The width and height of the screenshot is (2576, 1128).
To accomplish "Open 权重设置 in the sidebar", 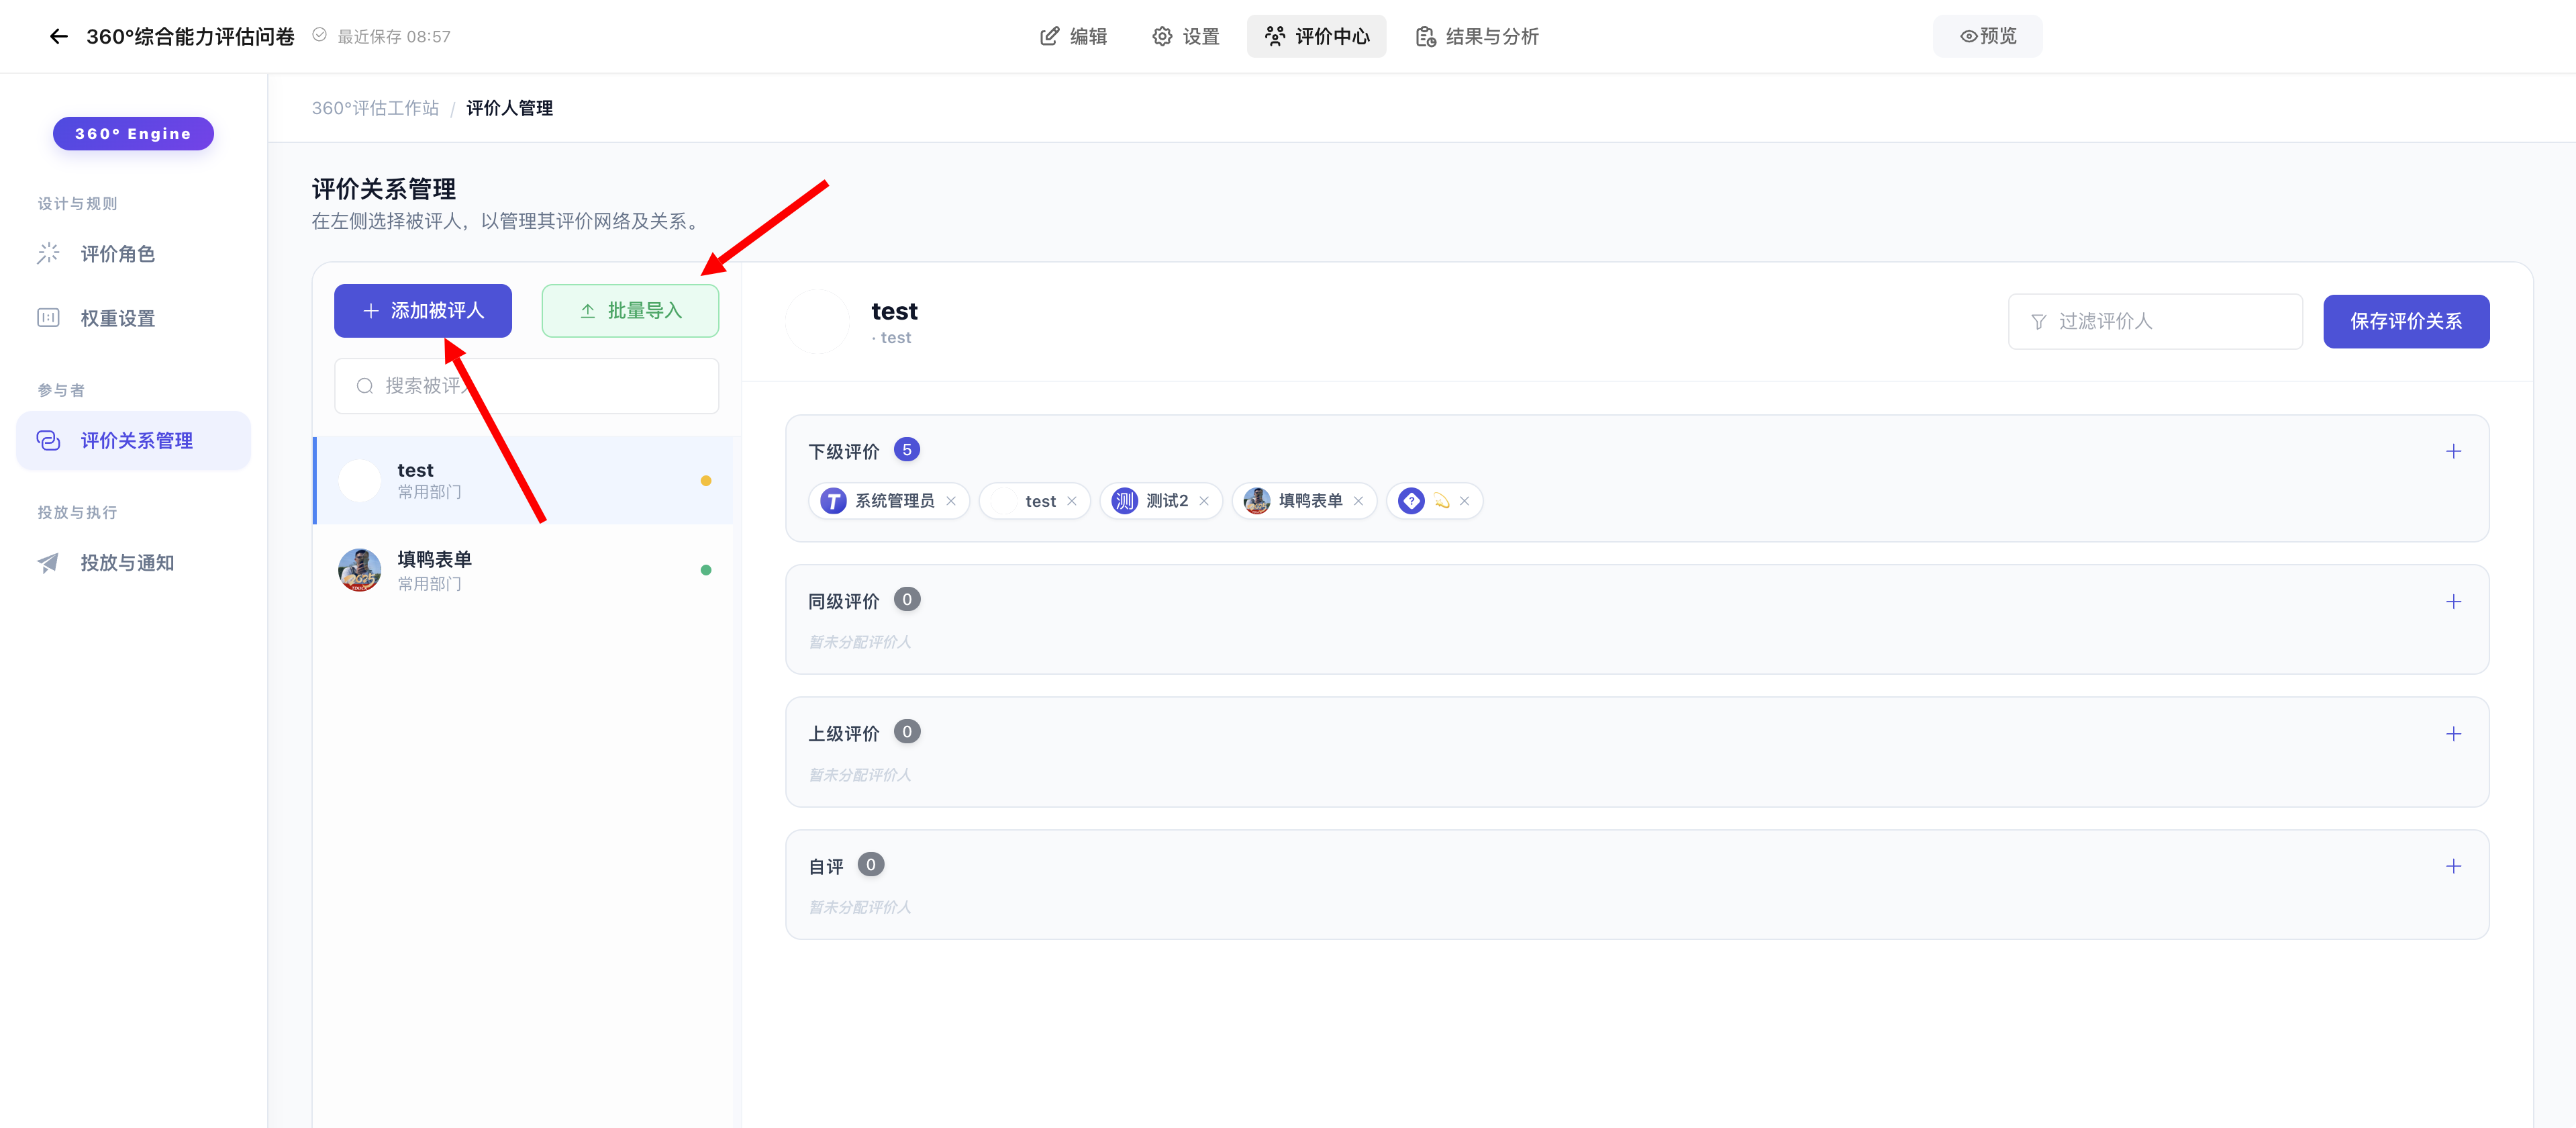I will click(133, 318).
